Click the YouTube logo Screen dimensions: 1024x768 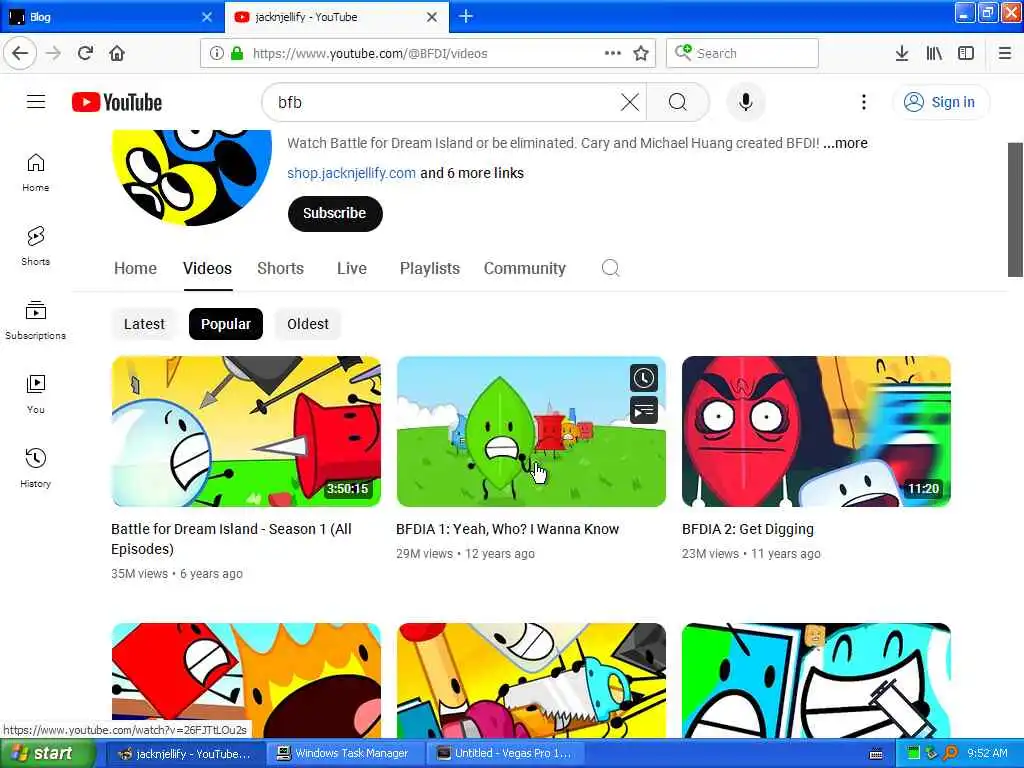tap(117, 102)
